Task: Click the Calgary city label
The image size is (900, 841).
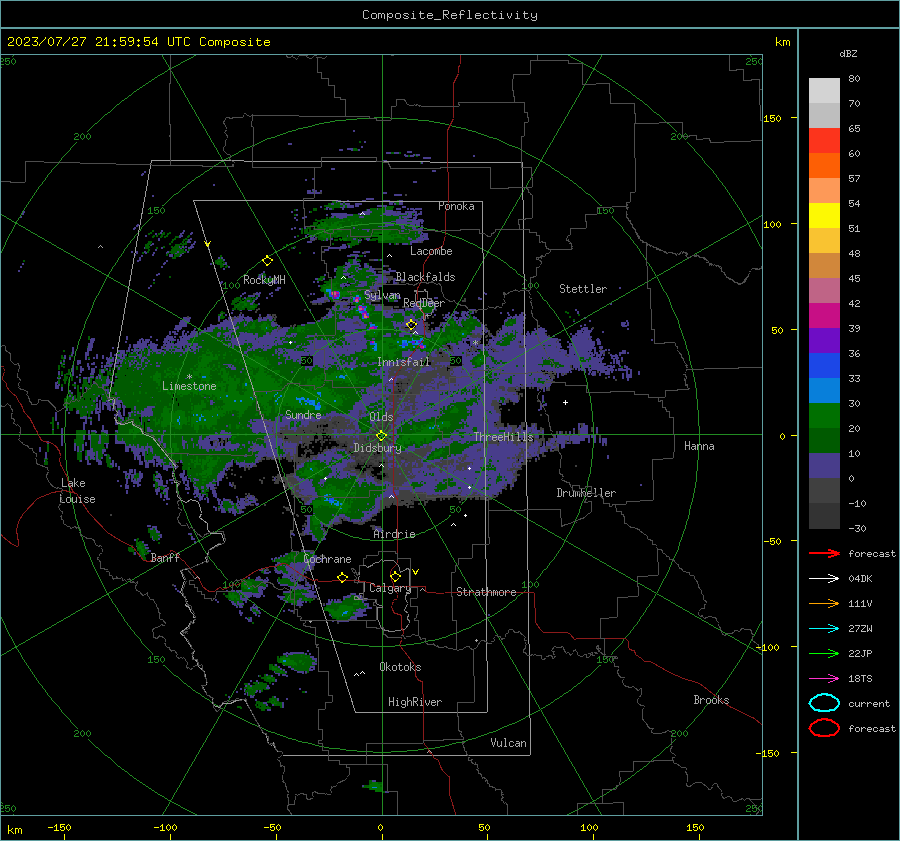Action: pyautogui.click(x=390, y=588)
